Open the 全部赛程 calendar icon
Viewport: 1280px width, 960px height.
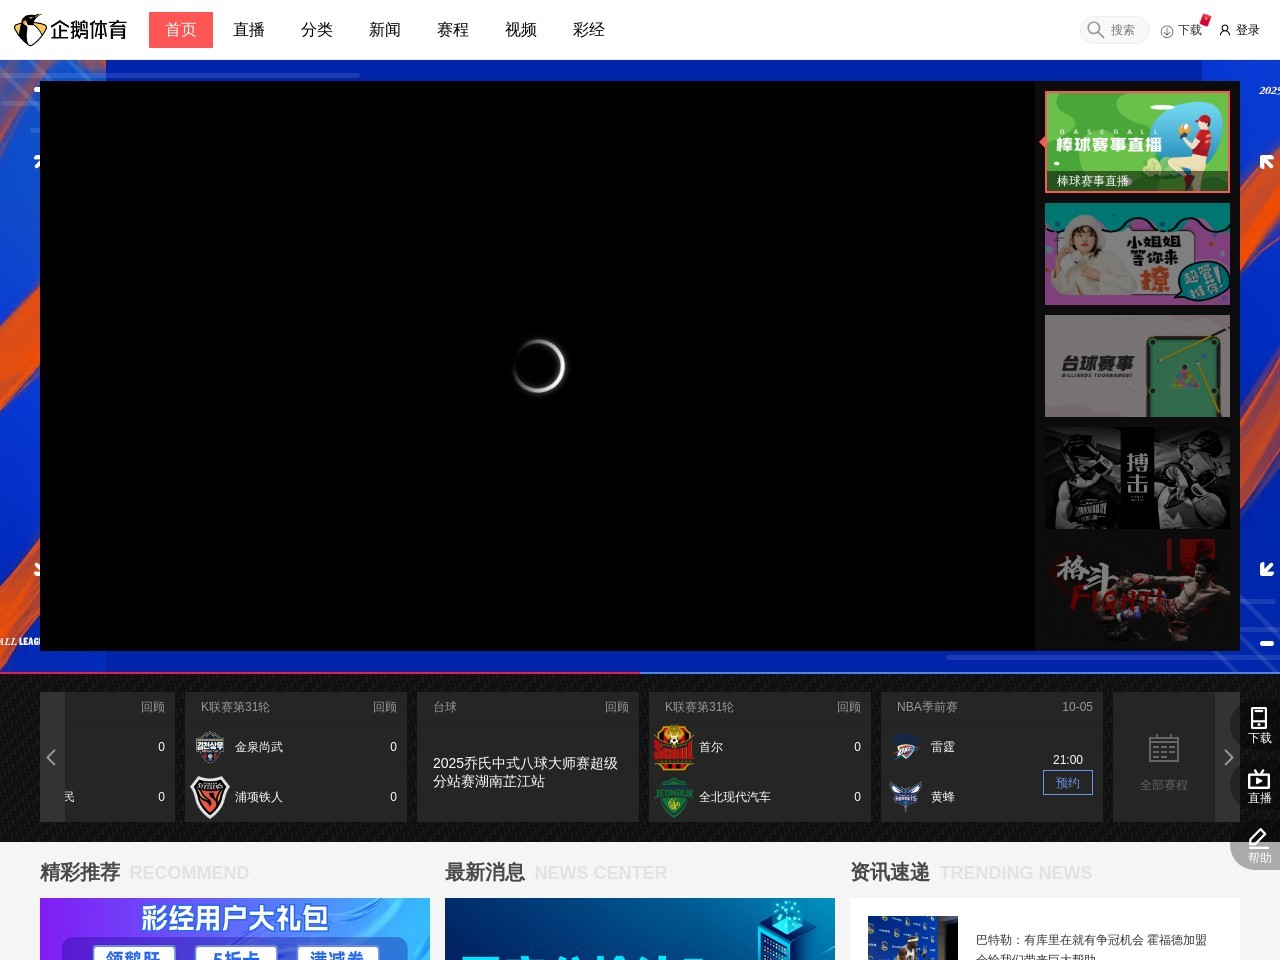tap(1163, 749)
